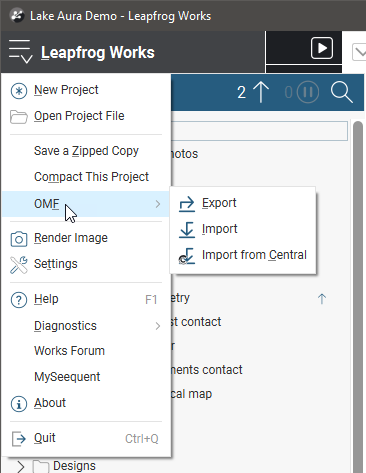Click the Leapfrog Works hamburger menu icon

click(x=21, y=51)
